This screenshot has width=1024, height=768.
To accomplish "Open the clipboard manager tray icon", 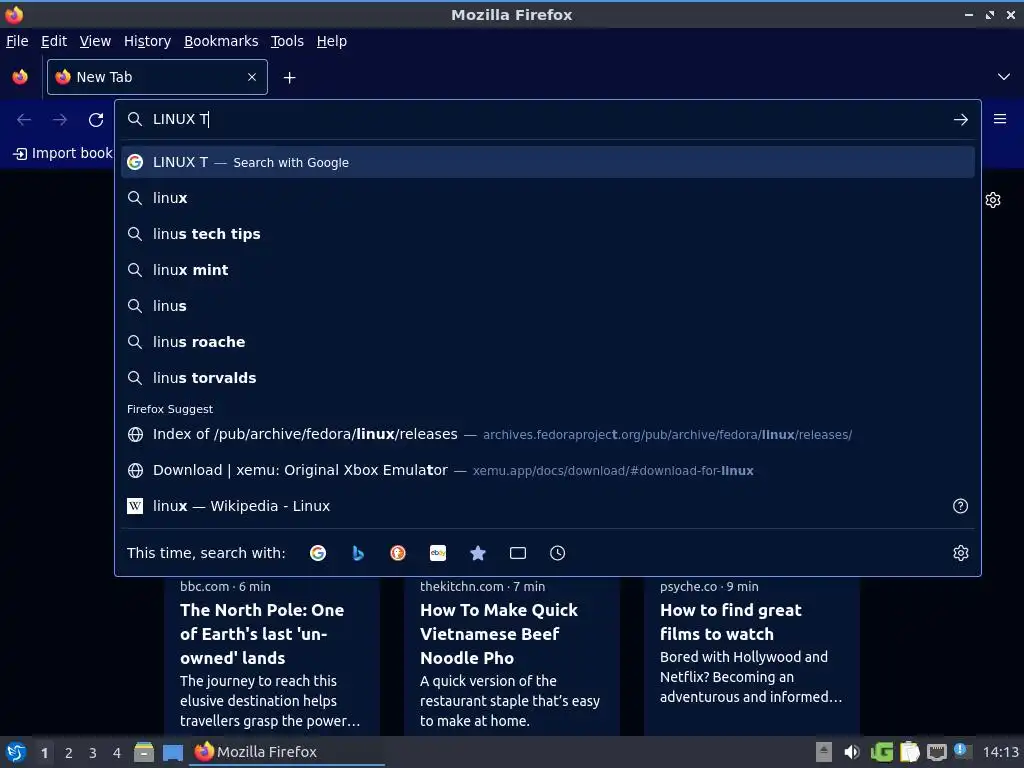I will 909,752.
